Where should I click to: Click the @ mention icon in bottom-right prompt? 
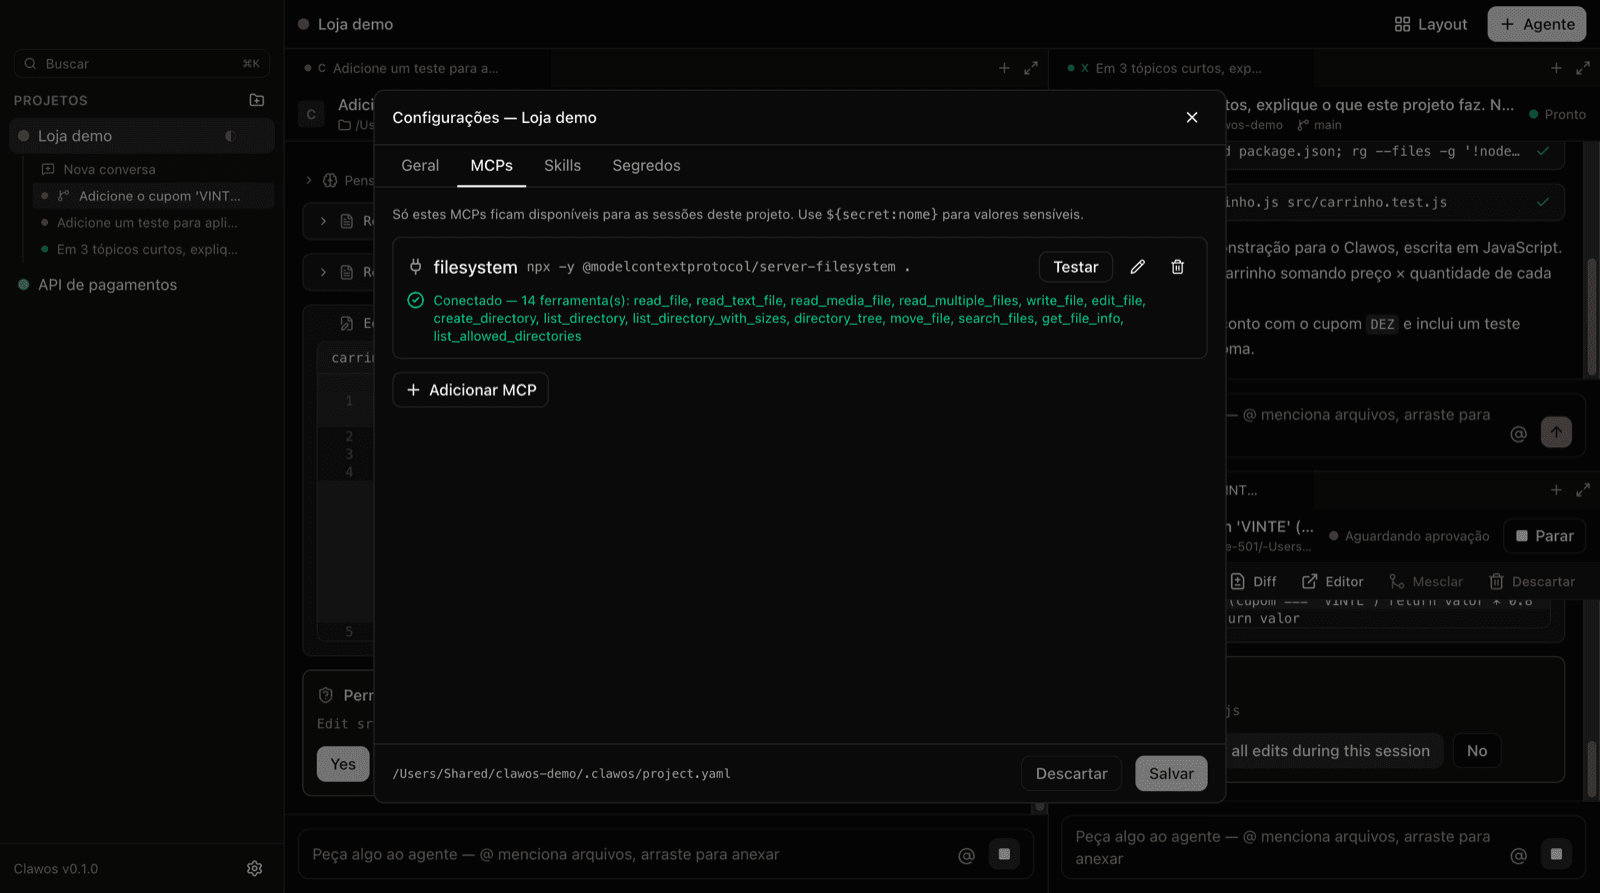tap(1518, 855)
